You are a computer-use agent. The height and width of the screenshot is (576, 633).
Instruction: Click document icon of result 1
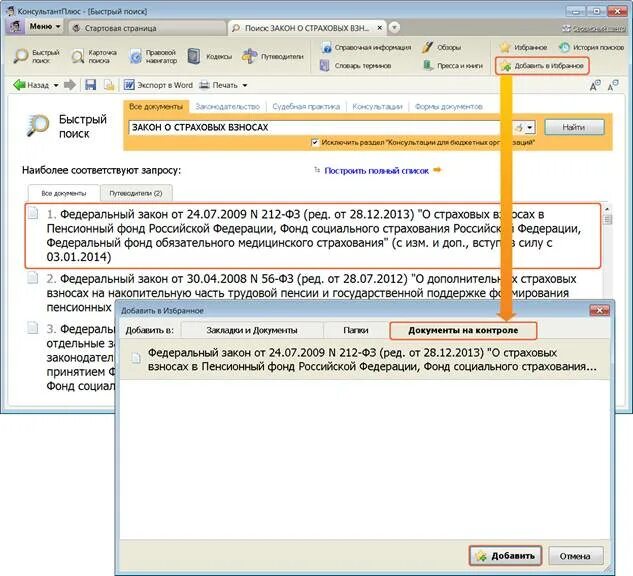point(33,213)
